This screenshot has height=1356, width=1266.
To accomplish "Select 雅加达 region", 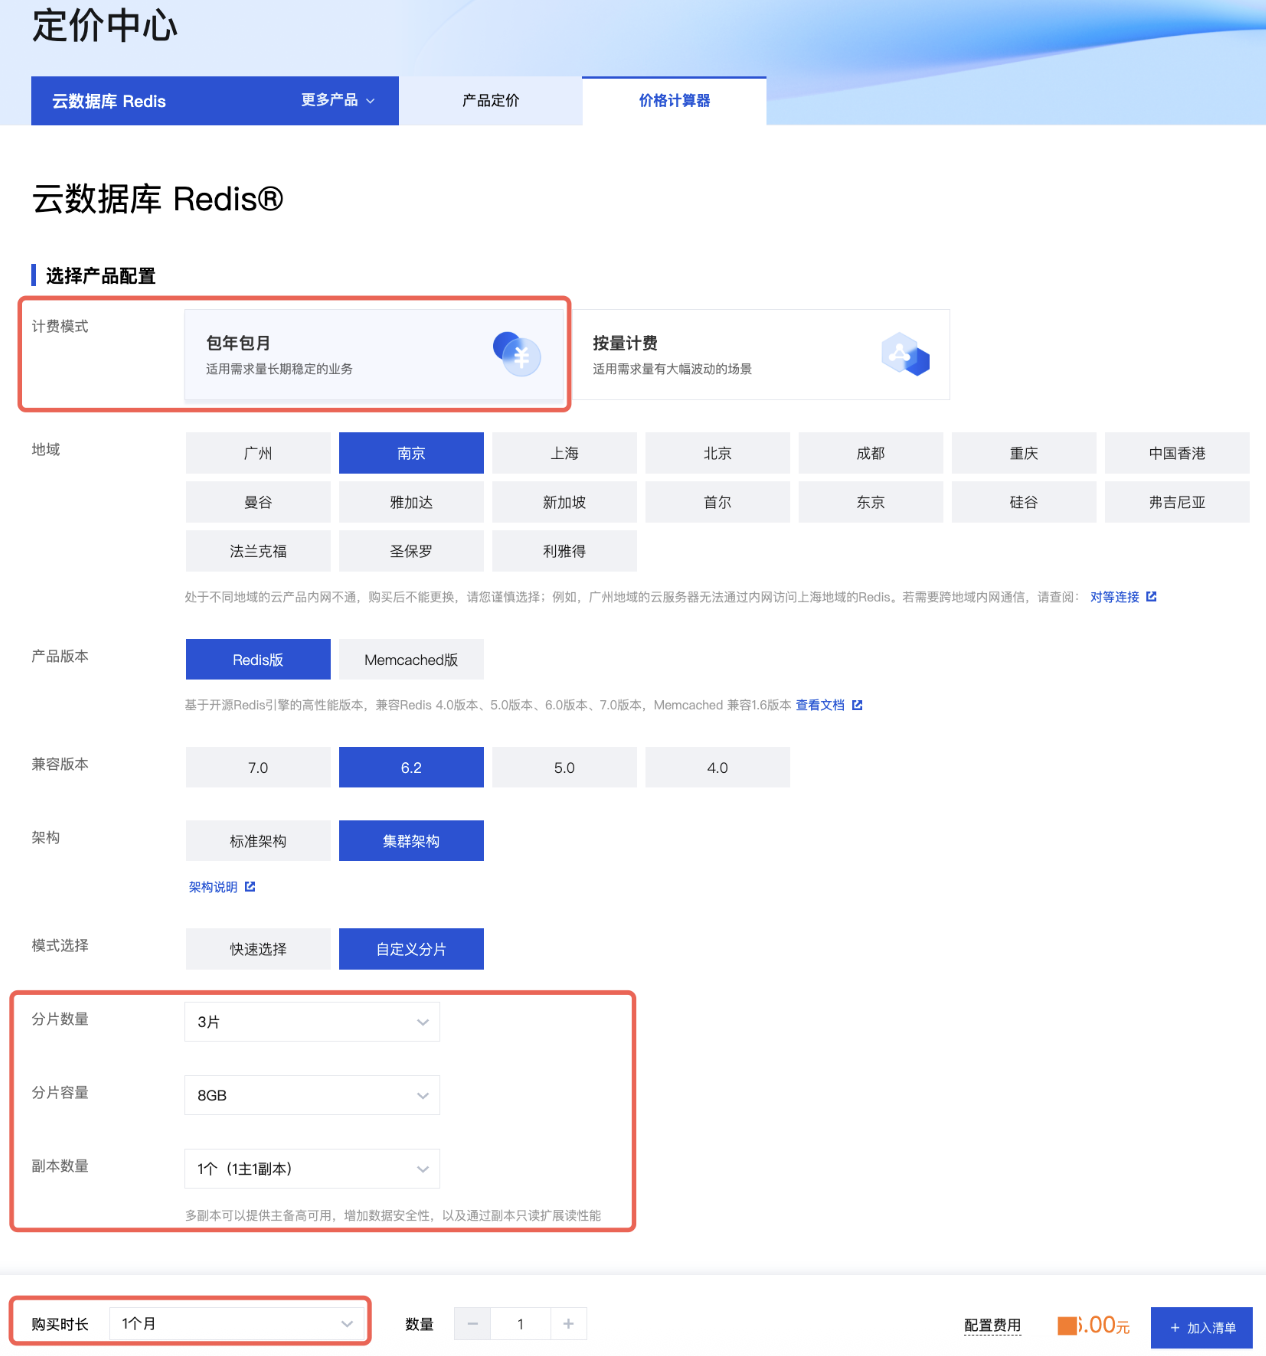I will [x=411, y=502].
